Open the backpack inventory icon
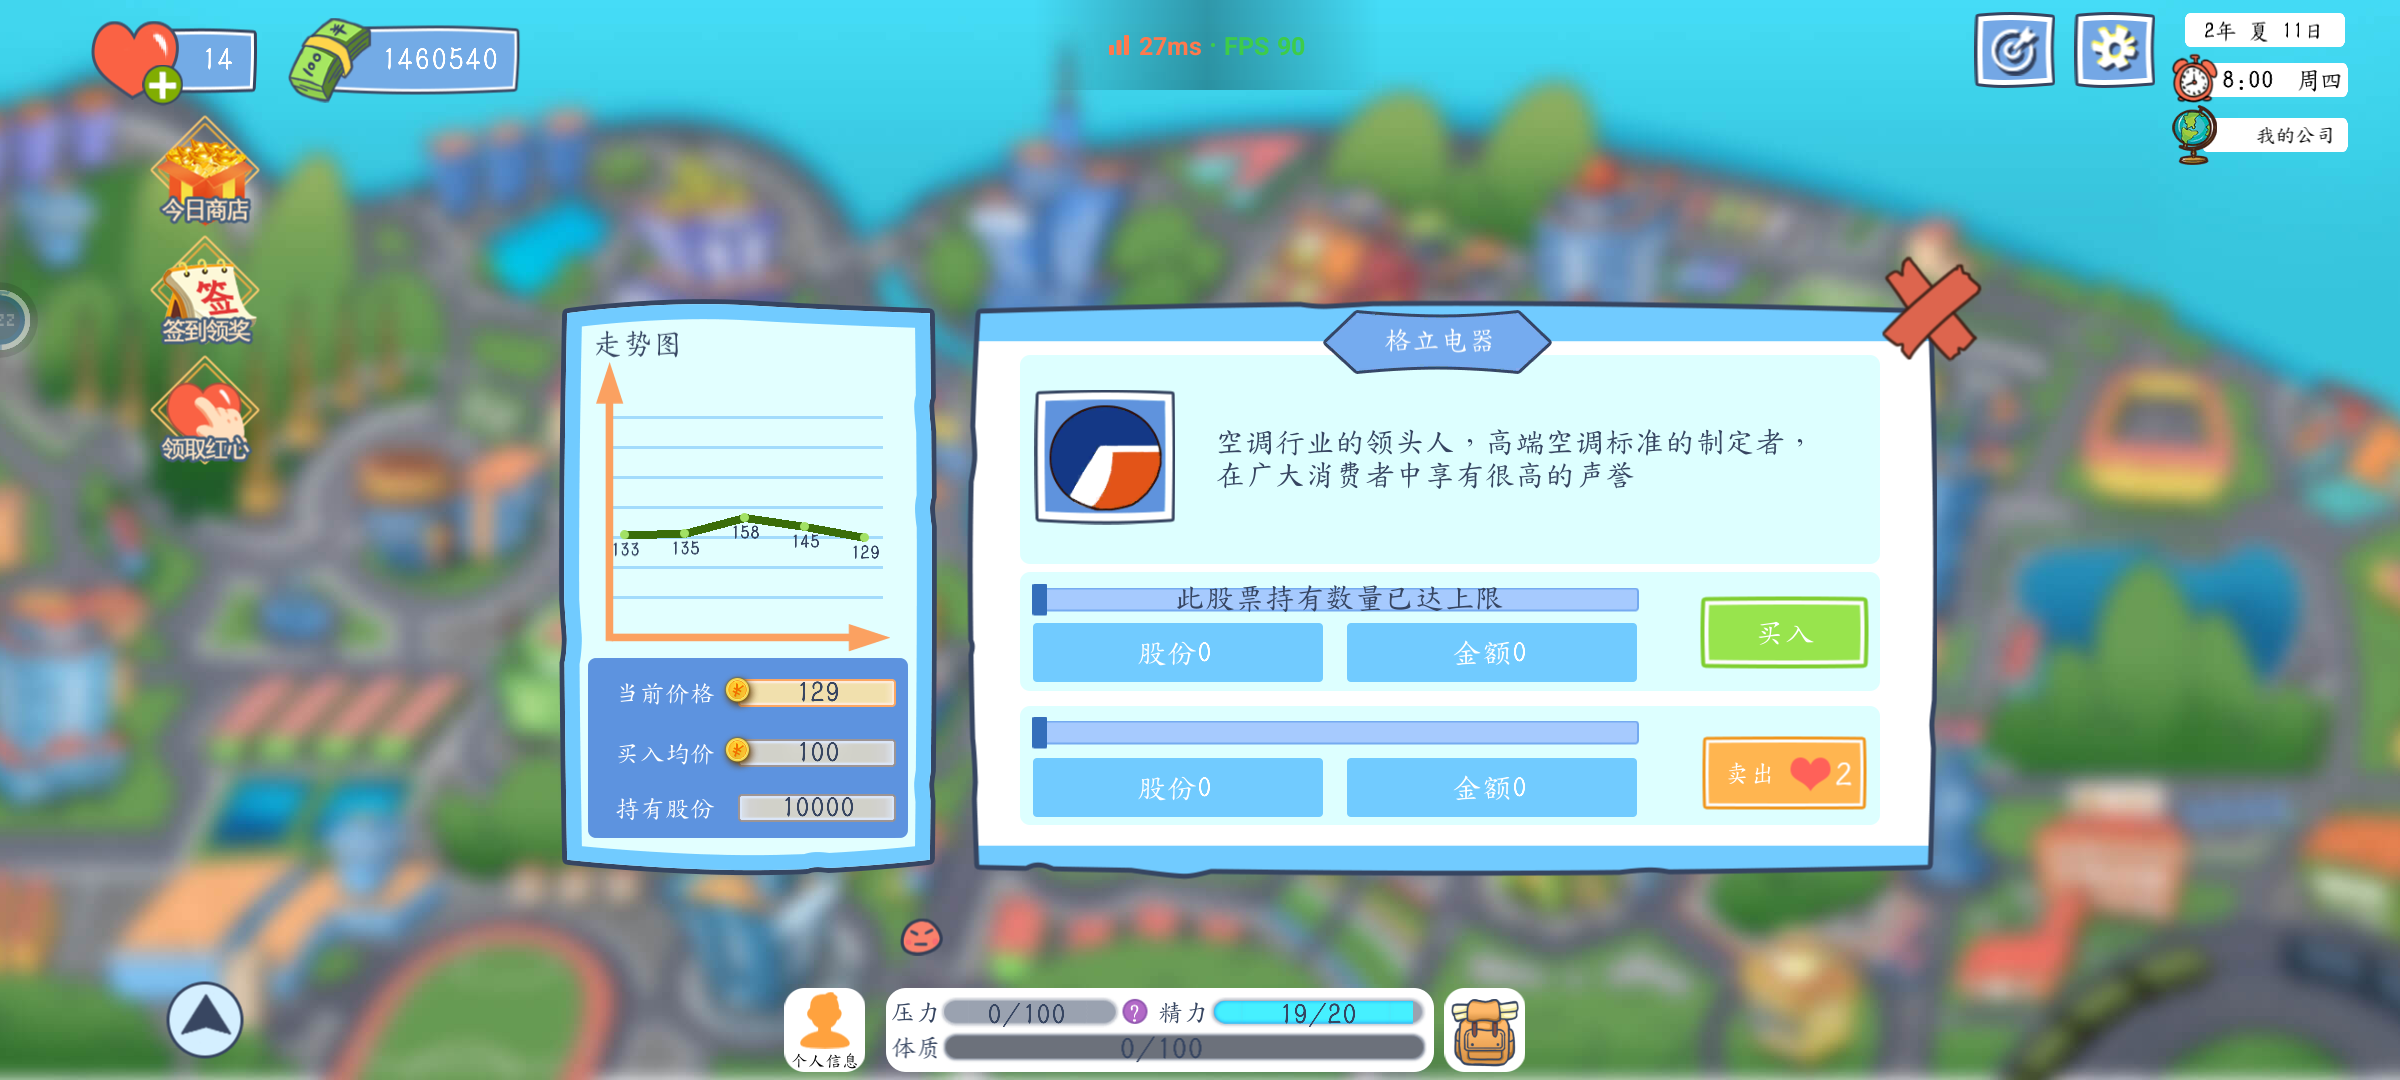This screenshot has width=2400, height=1080. (x=1485, y=1030)
